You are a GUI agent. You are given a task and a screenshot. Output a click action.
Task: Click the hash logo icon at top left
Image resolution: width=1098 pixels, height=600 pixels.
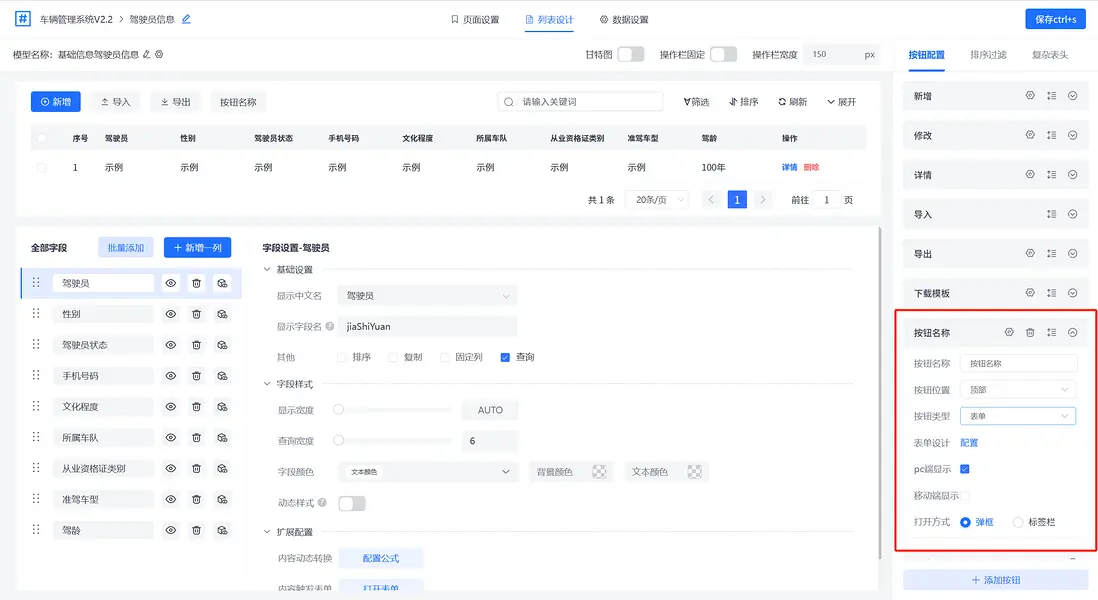(x=23, y=19)
